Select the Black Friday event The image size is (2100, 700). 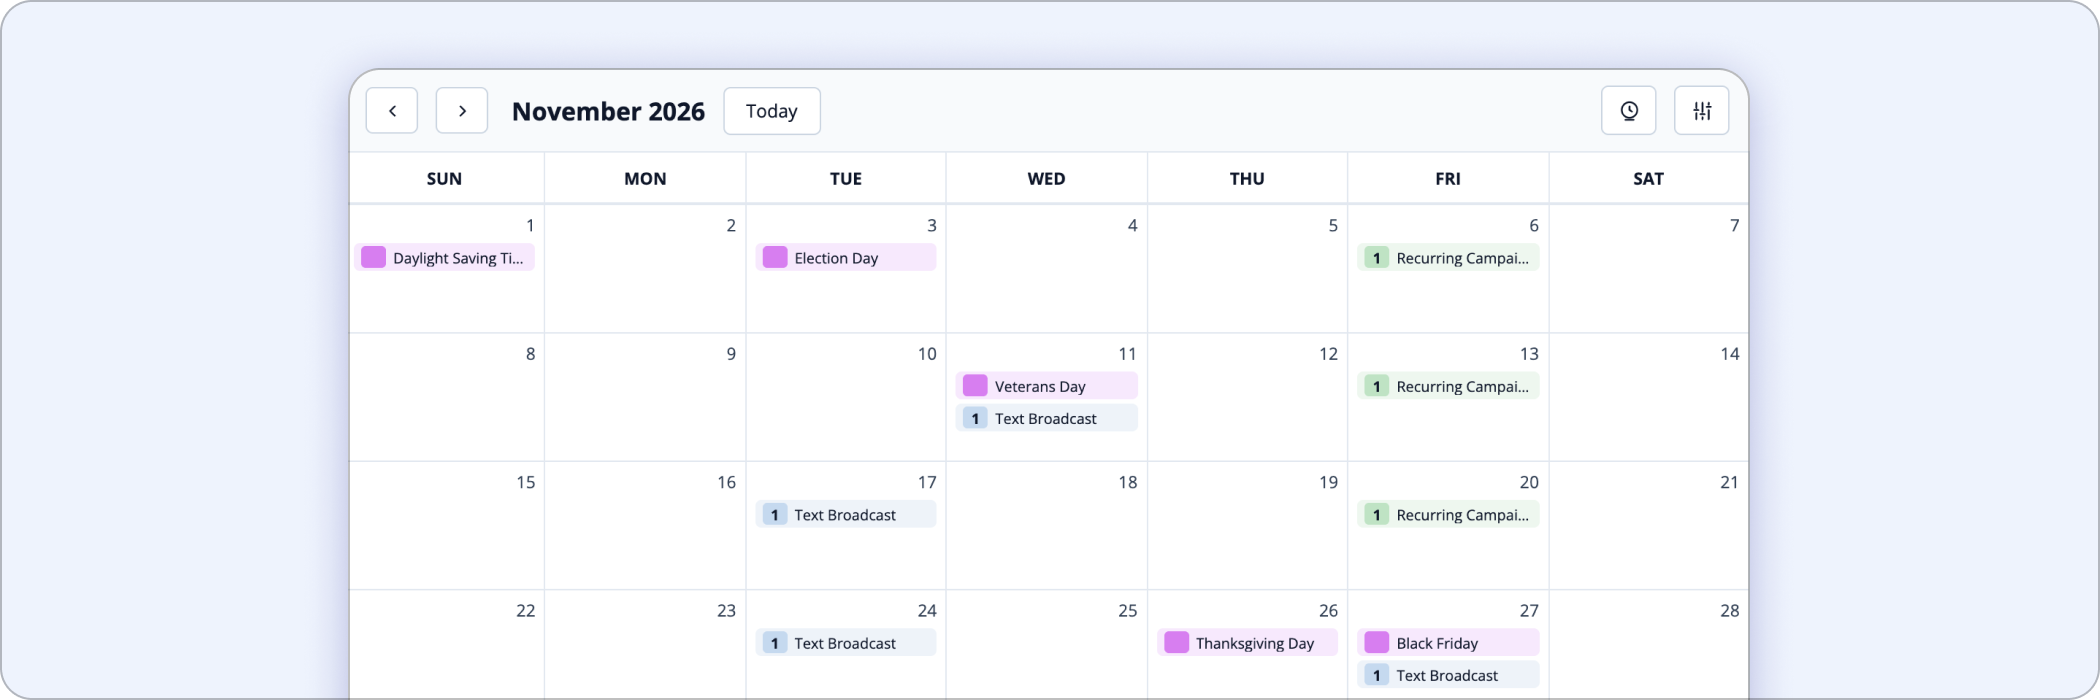[x=1448, y=643]
